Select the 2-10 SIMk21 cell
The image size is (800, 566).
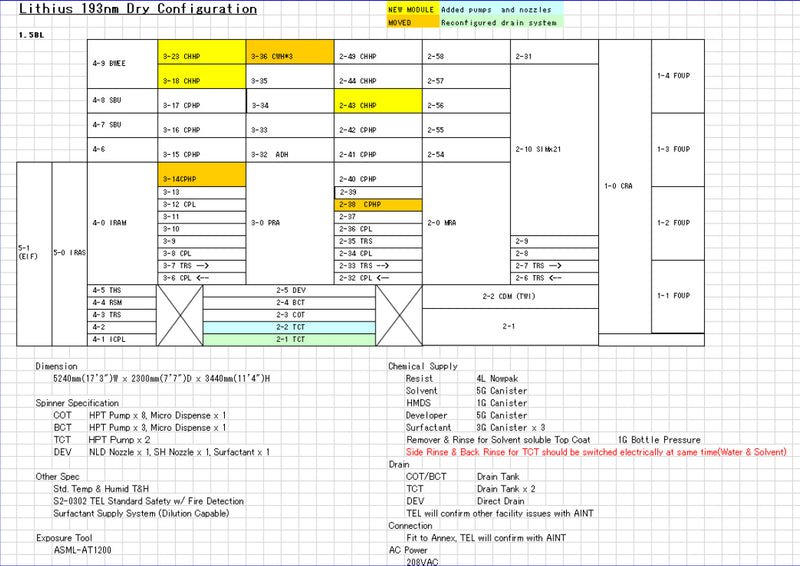(x=554, y=150)
